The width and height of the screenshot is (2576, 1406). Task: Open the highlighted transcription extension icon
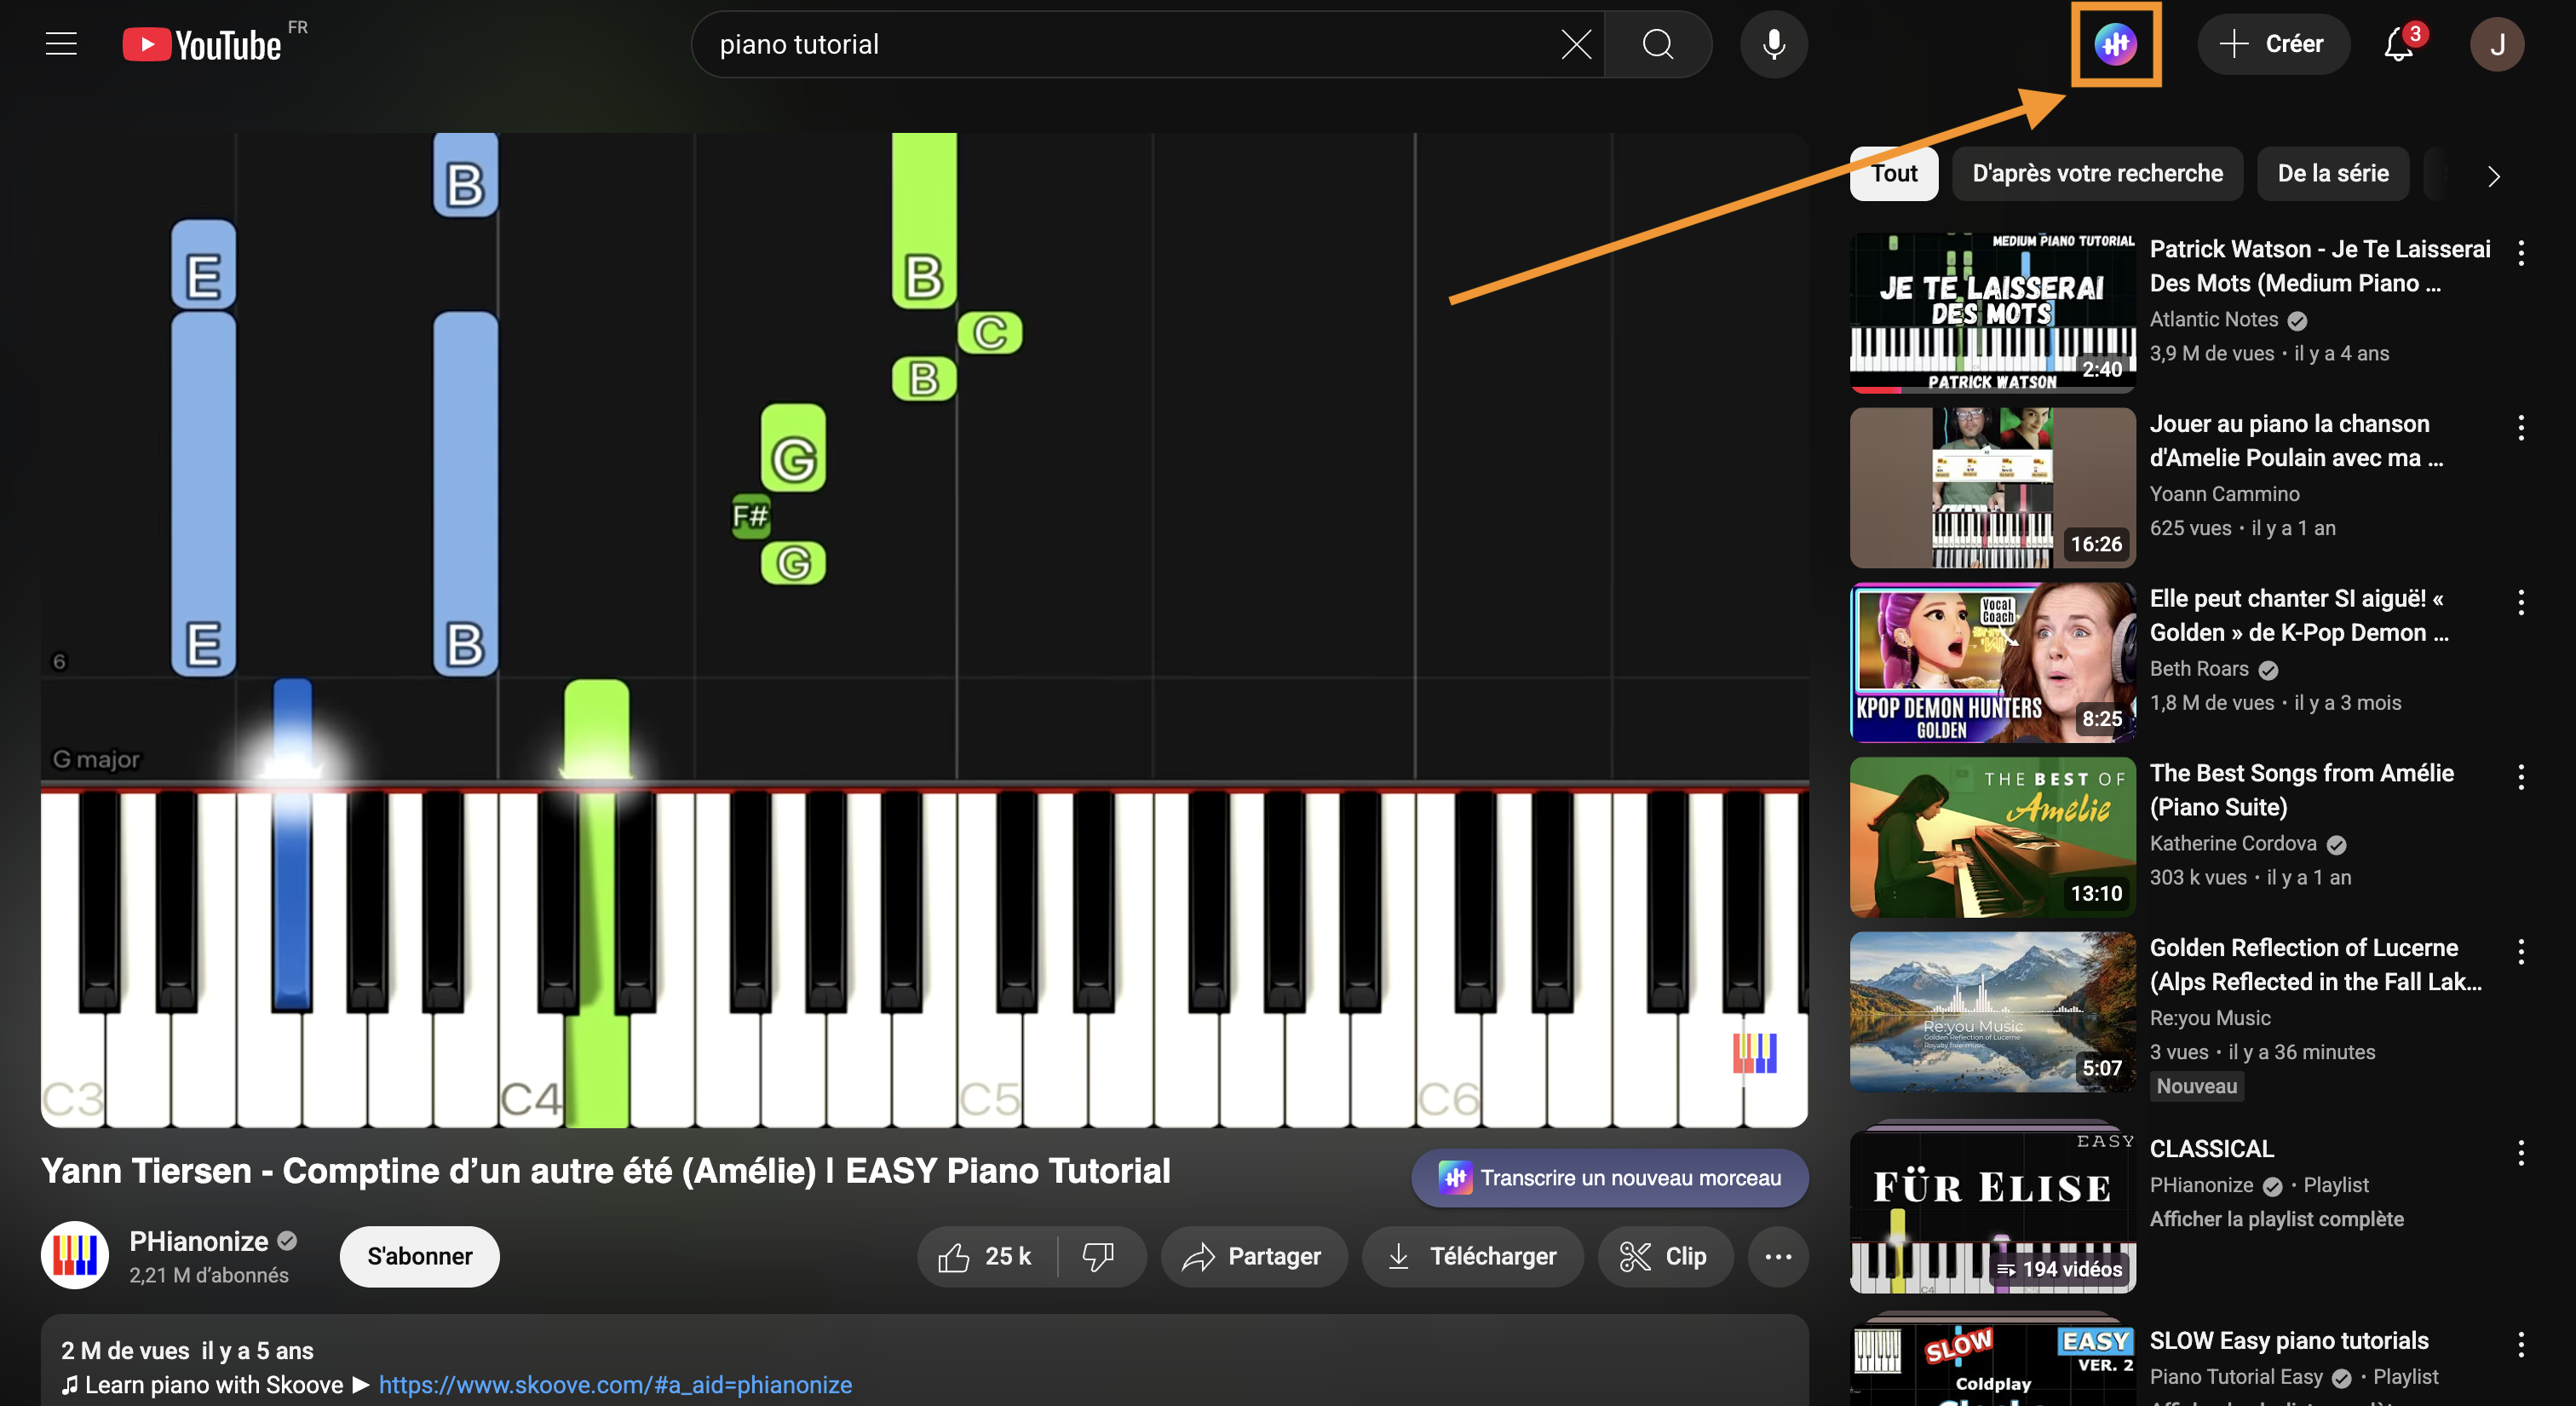pos(2115,44)
